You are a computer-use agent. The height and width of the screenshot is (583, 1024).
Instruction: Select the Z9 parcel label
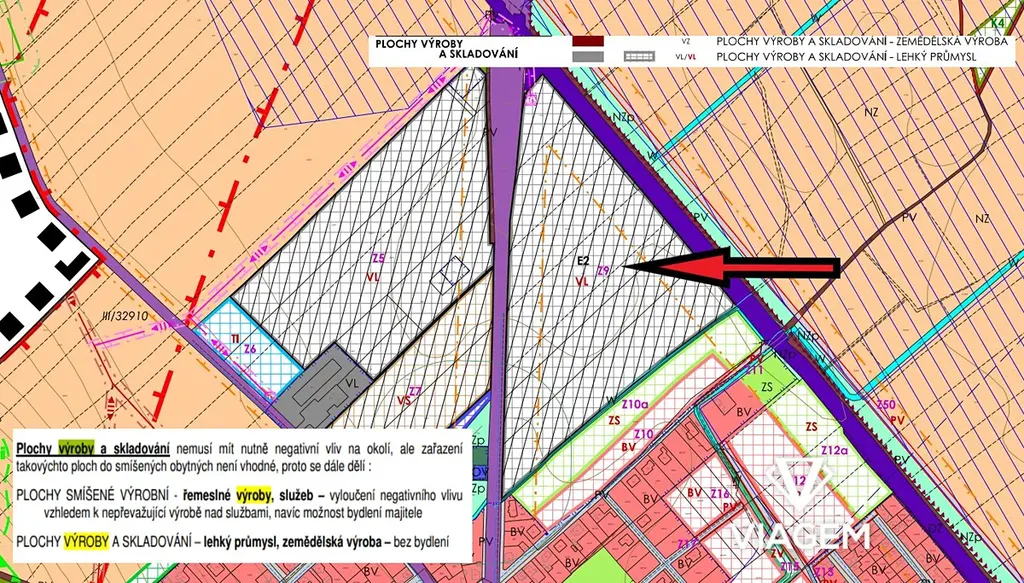[x=603, y=271]
